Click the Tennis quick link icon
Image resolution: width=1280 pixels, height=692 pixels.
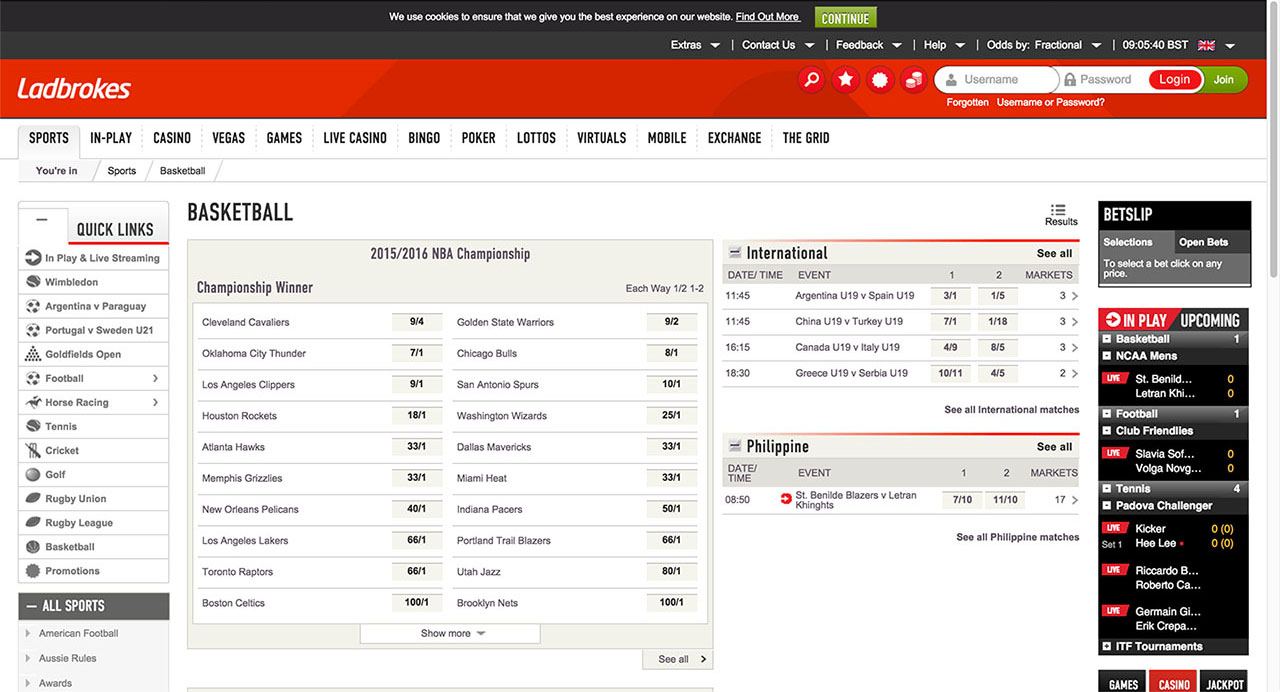click(33, 426)
